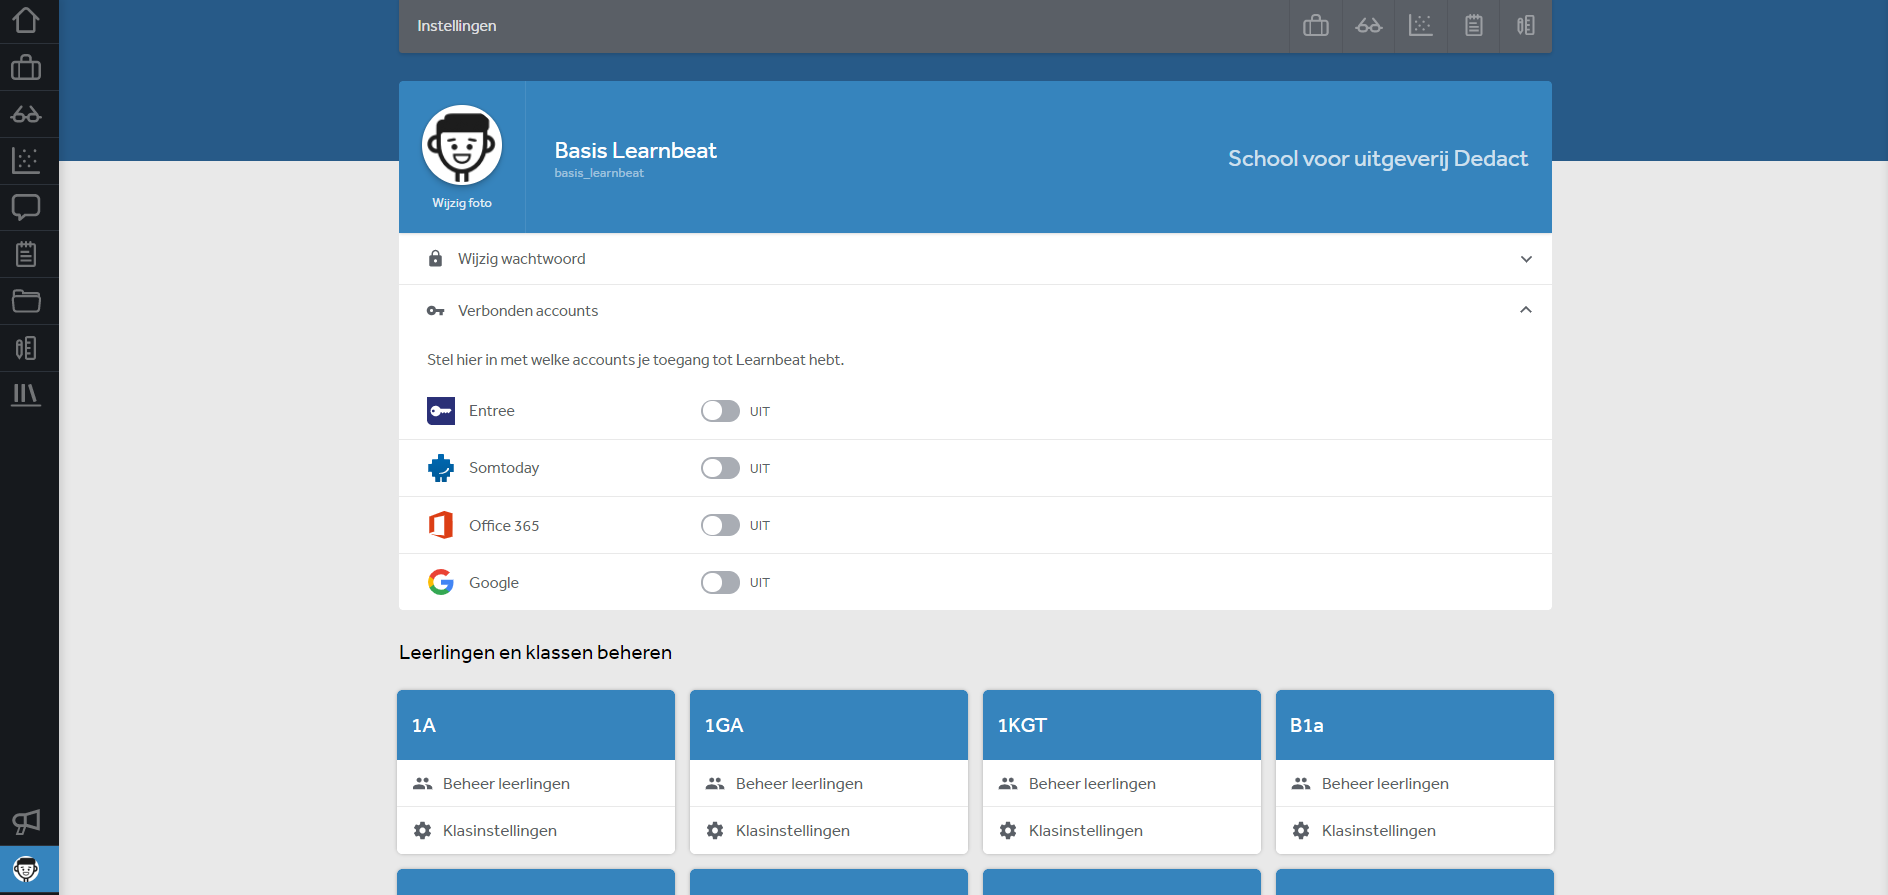Screen dimensions: 1888x895
Task: Open the Wijzig wachtwoord section
Action: coord(975,259)
